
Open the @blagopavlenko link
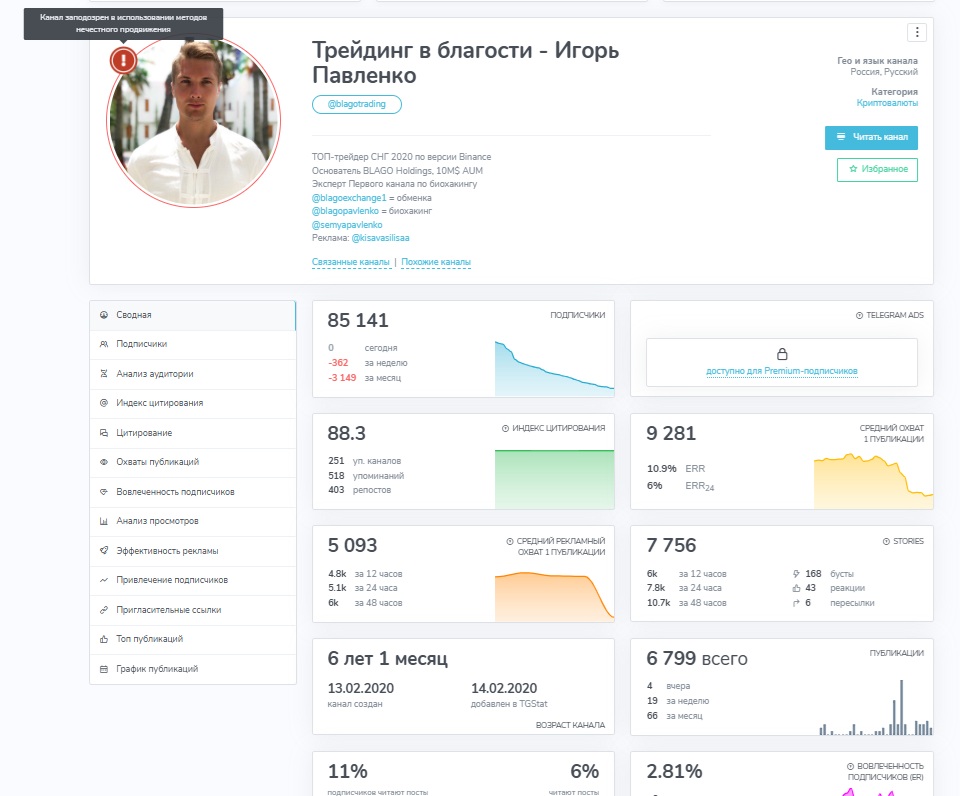coord(345,211)
